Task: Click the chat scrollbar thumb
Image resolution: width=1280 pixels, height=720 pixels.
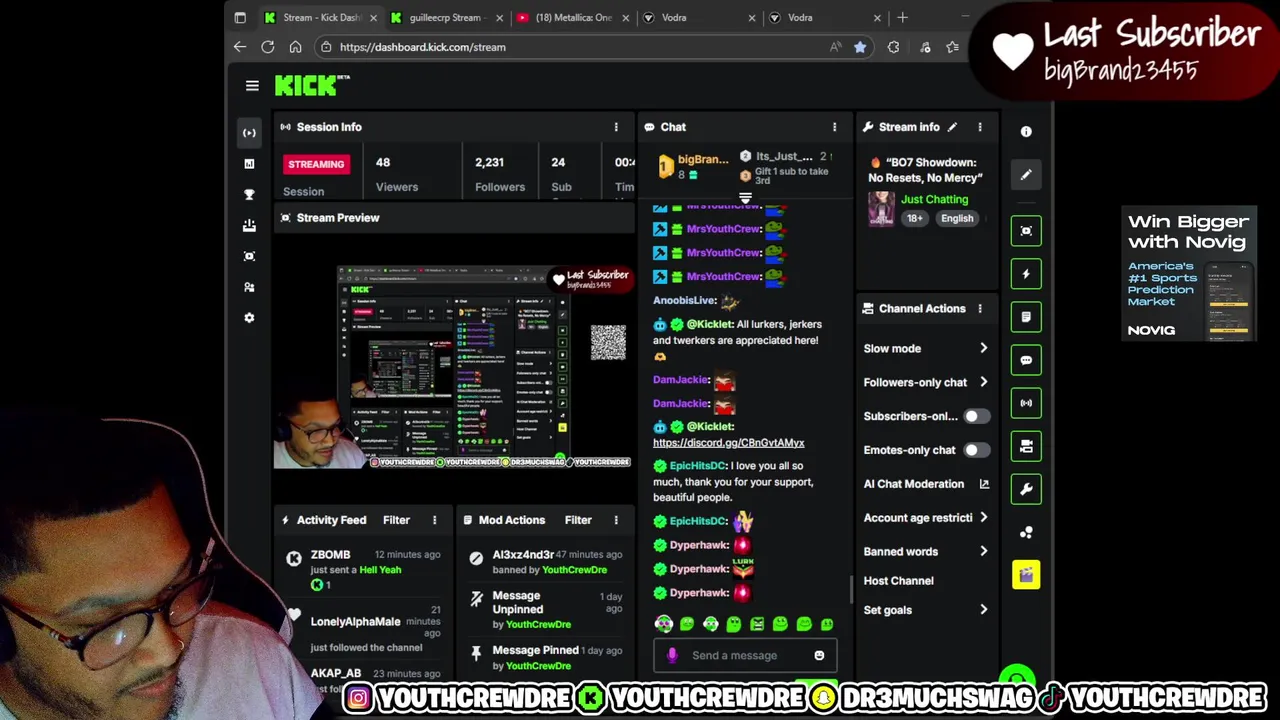Action: point(852,590)
